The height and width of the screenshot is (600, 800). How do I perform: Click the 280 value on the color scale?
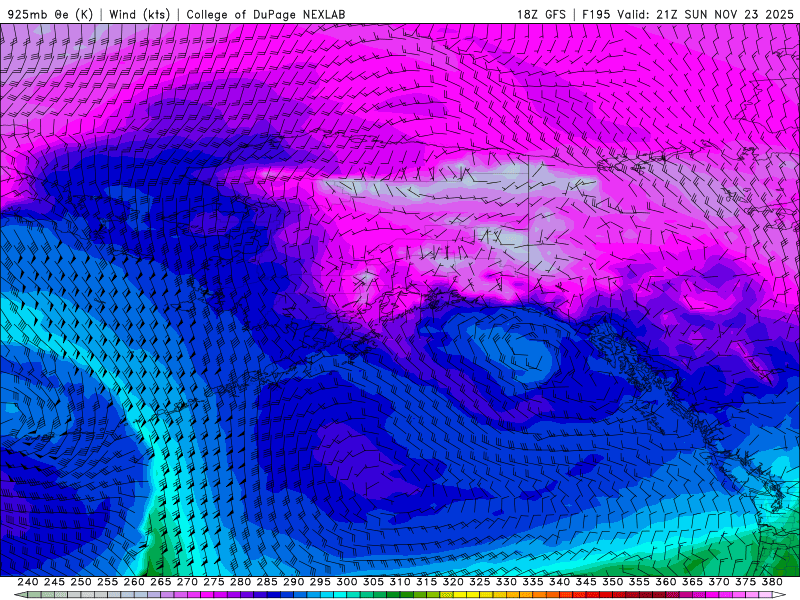pos(240,582)
